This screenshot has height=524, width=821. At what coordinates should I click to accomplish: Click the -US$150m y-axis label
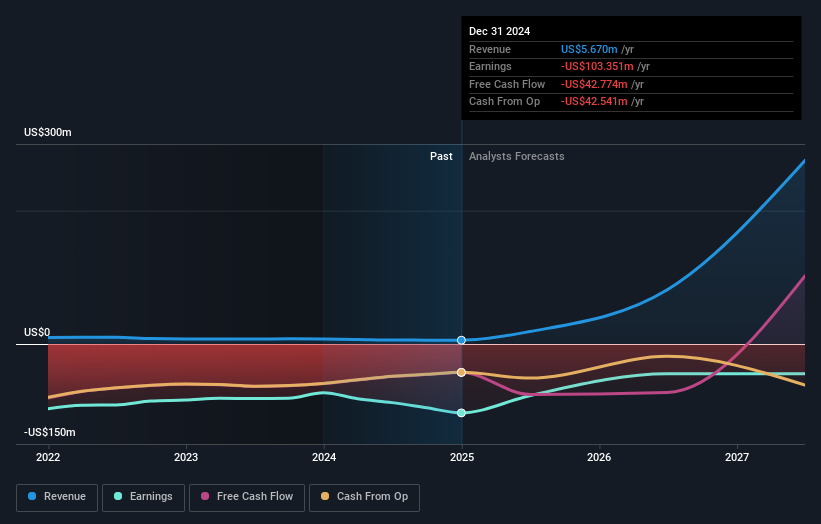coord(50,432)
